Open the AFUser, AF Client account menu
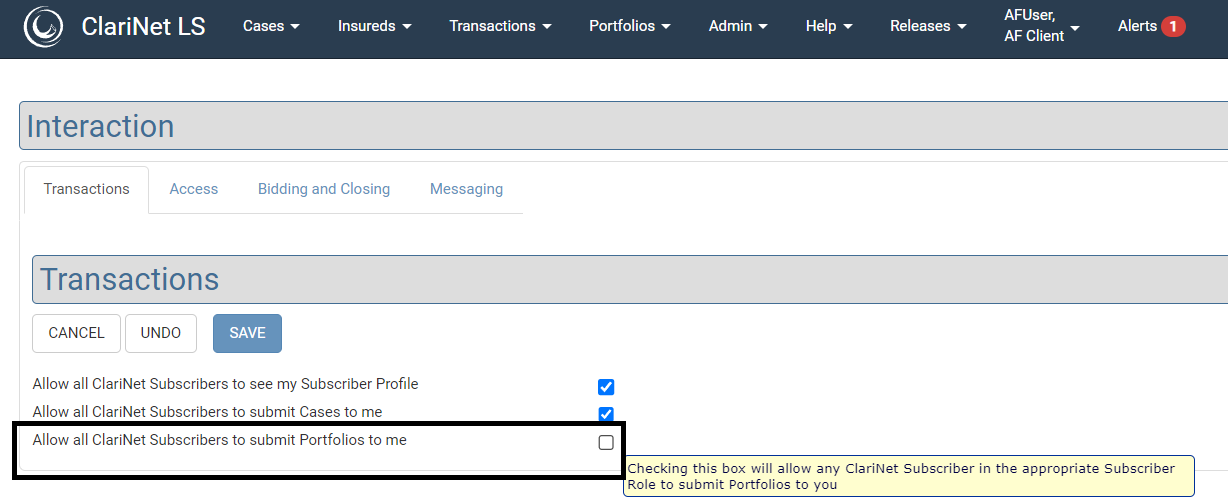Image resolution: width=1228 pixels, height=503 pixels. pos(1041,26)
